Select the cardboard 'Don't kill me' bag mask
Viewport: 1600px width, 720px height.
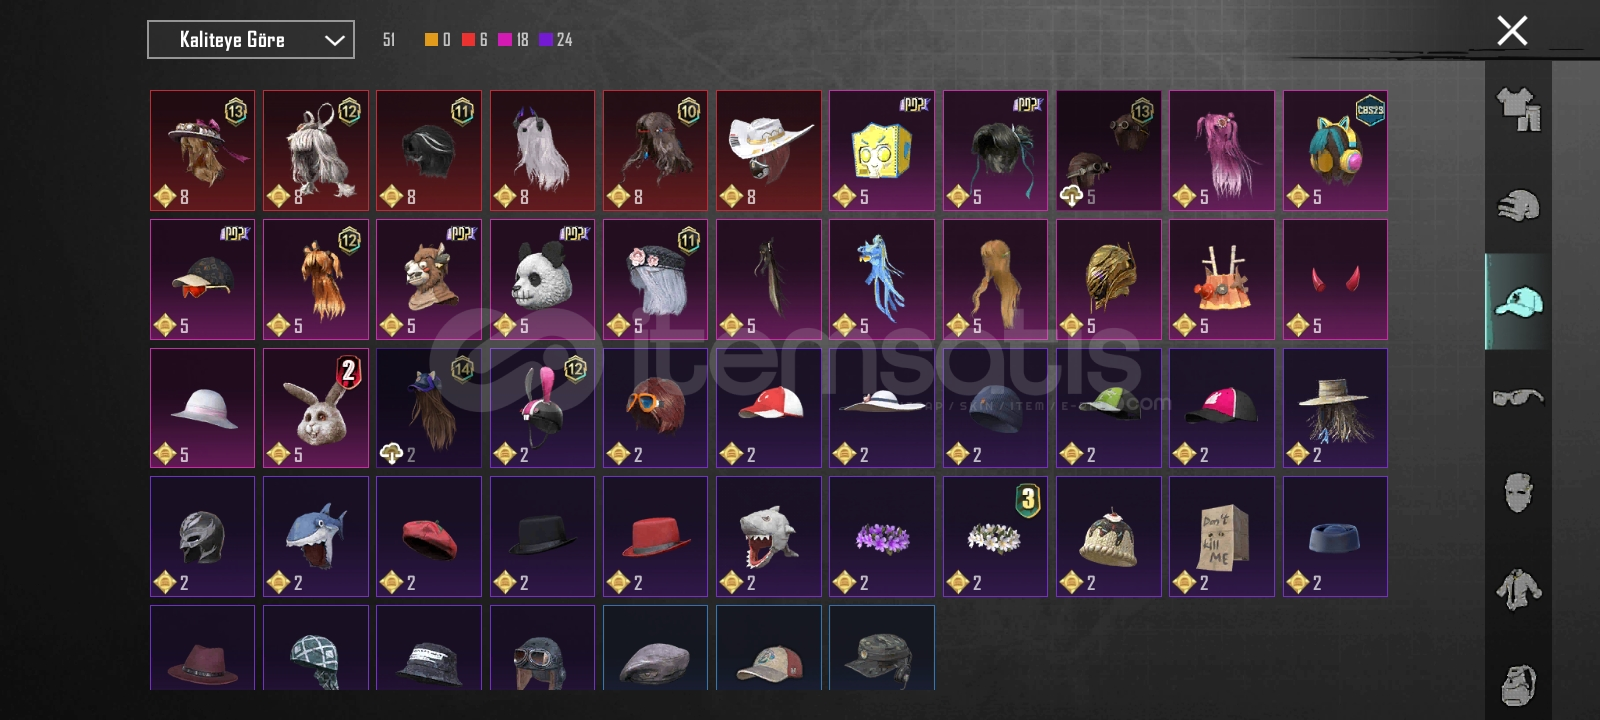[x=1222, y=536]
